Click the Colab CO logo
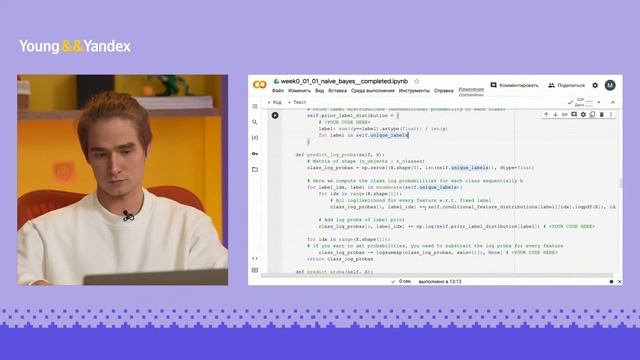640x360 pixels. pyautogui.click(x=260, y=84)
